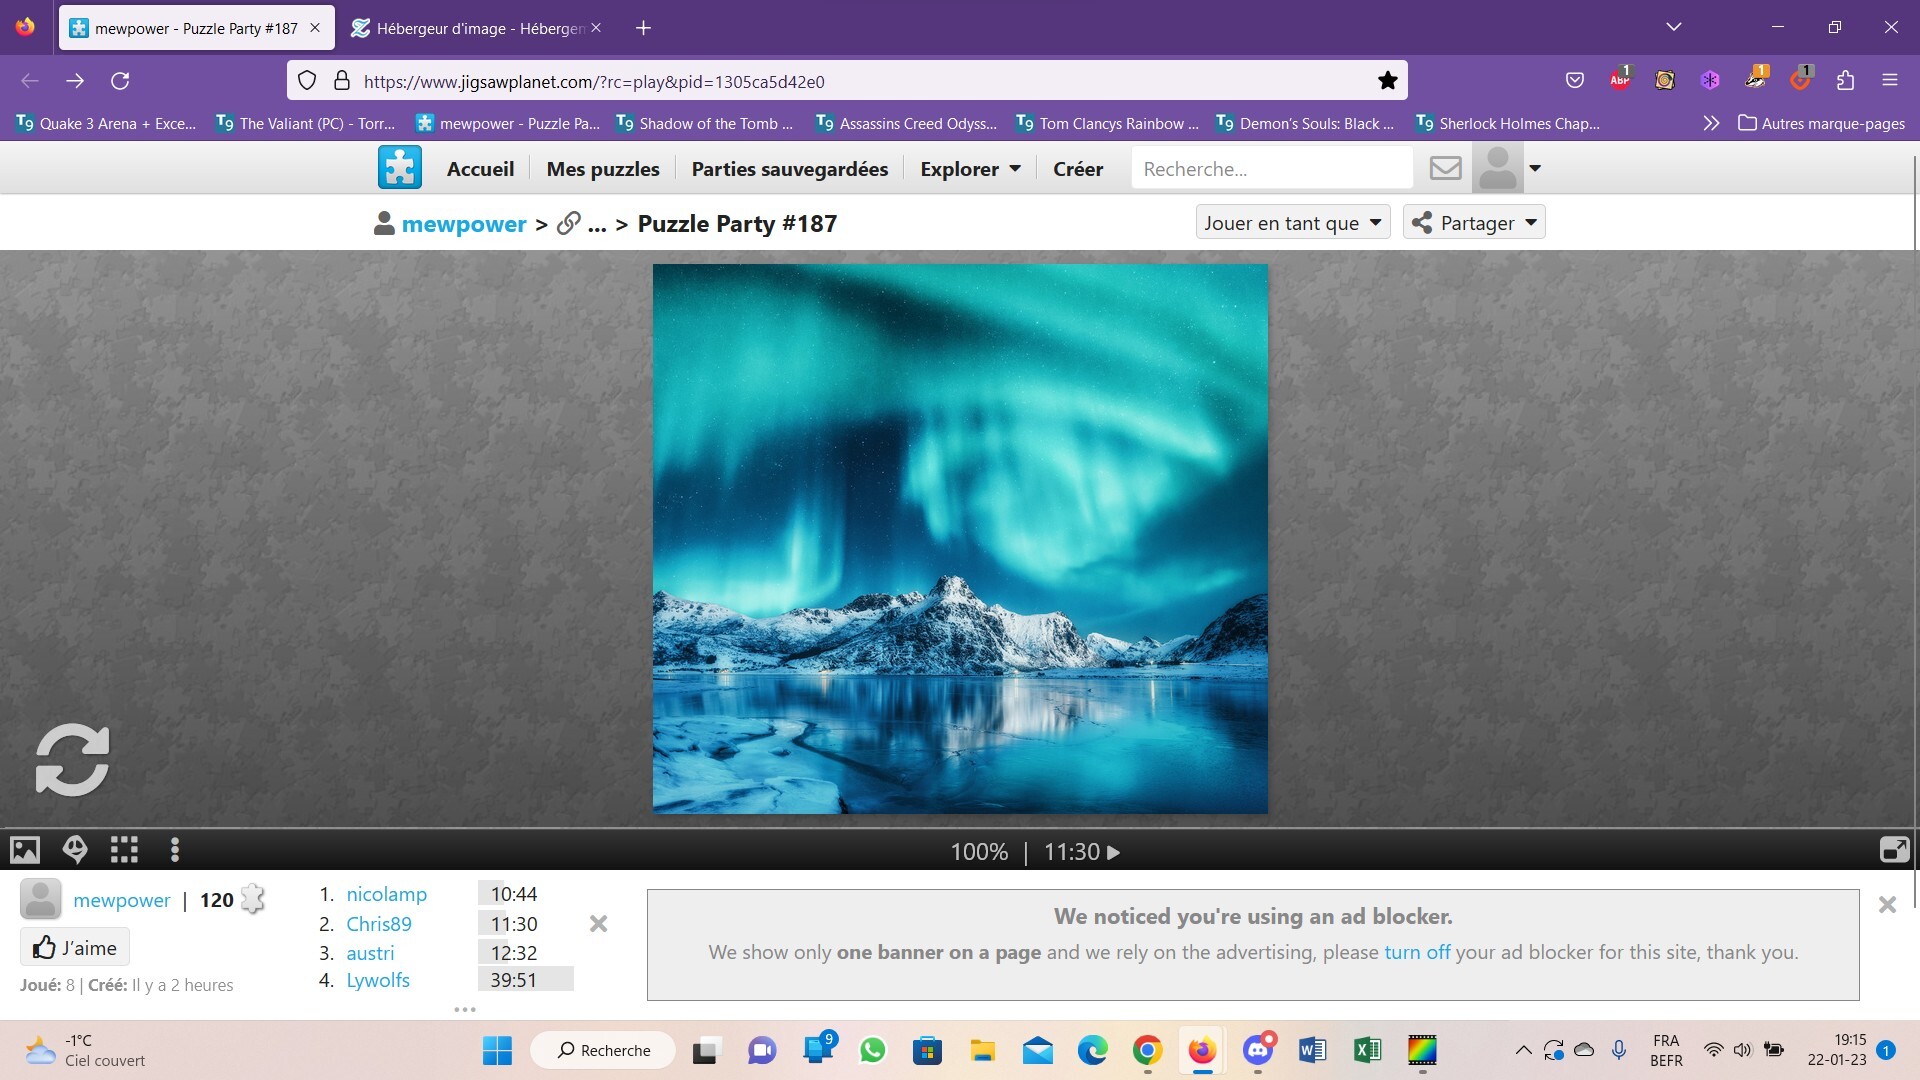Click the turn off ad blocker link
Image resolution: width=1920 pixels, height=1080 pixels.
tap(1416, 952)
